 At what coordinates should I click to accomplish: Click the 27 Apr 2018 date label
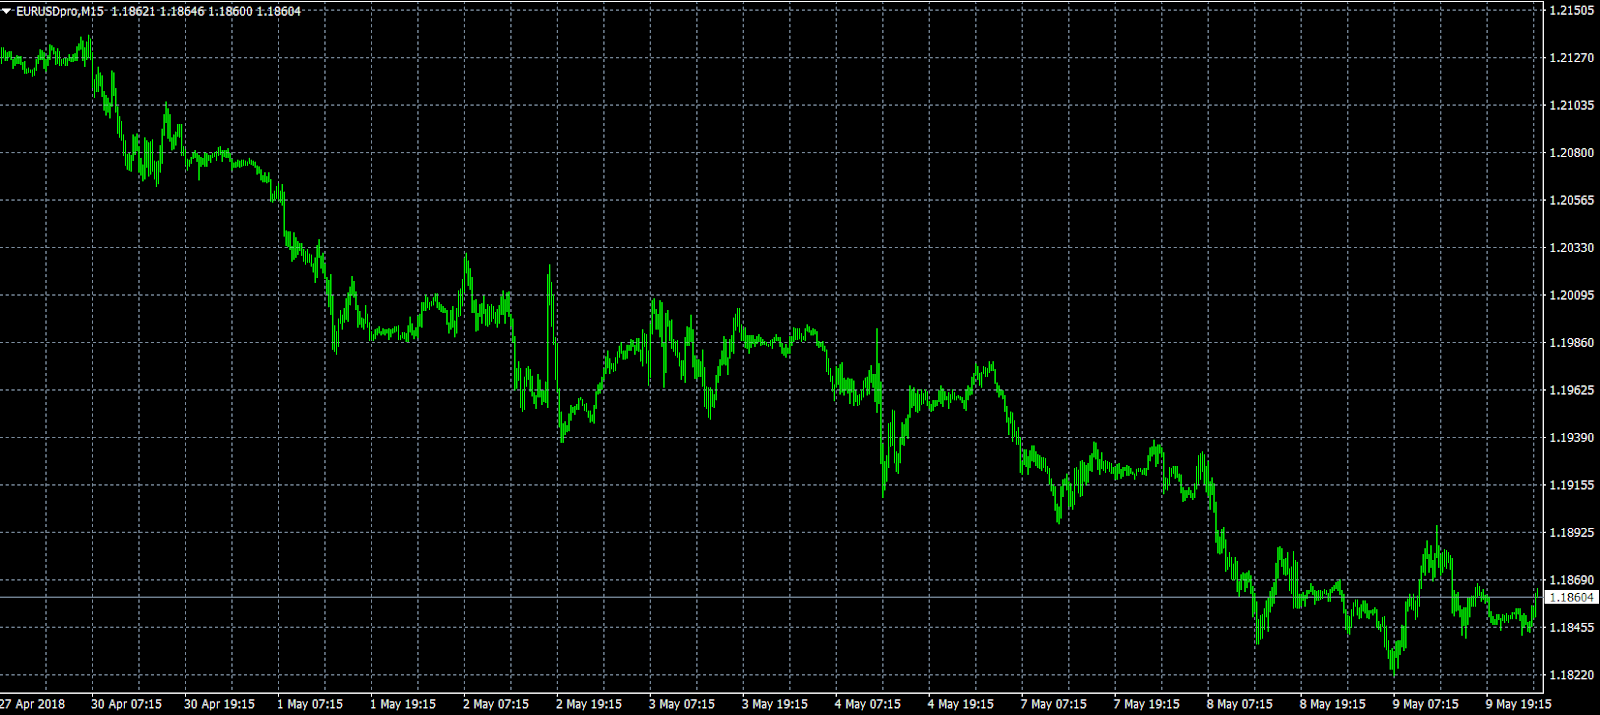coord(33,704)
